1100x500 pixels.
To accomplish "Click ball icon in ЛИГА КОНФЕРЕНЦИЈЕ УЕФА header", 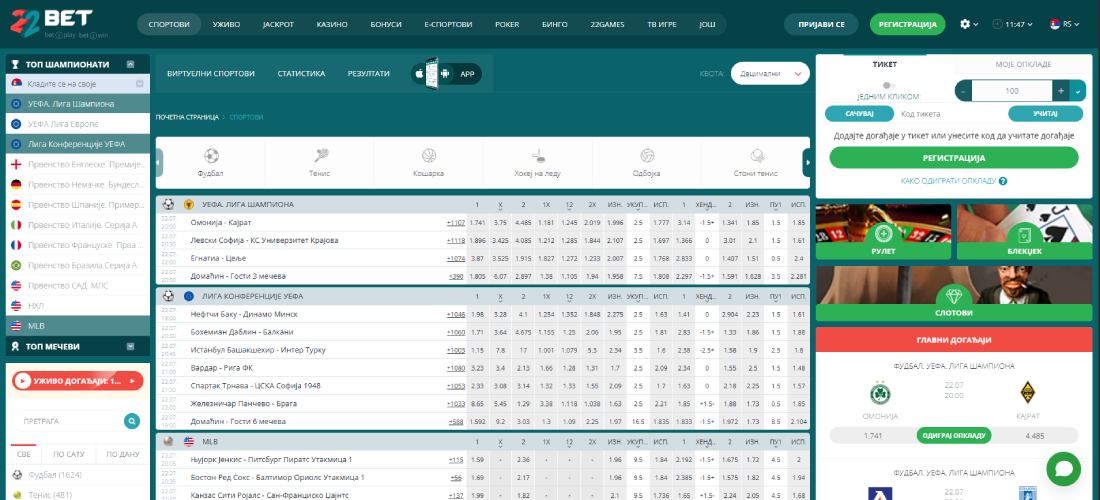I will tap(168, 296).
